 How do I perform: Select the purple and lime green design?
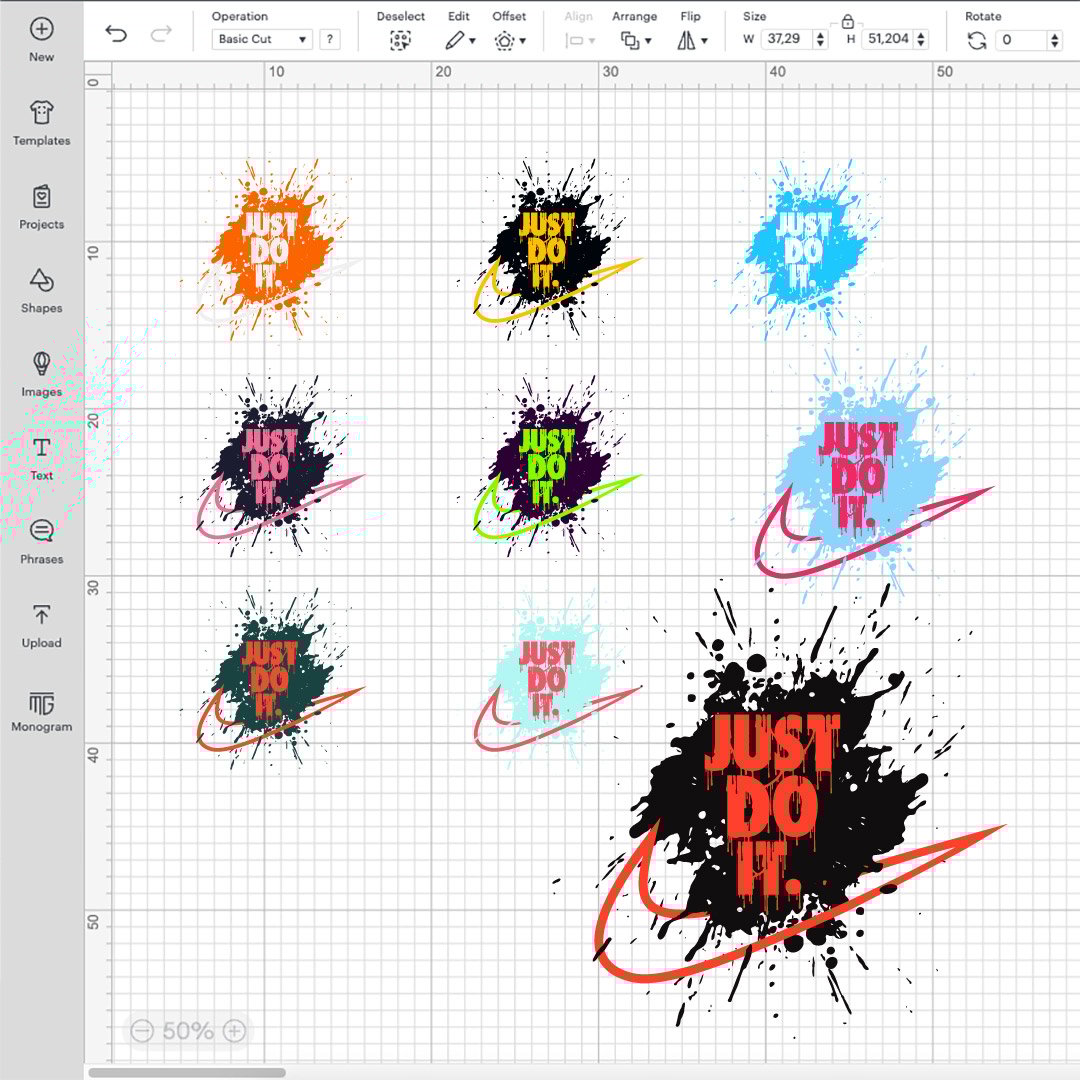click(548, 467)
